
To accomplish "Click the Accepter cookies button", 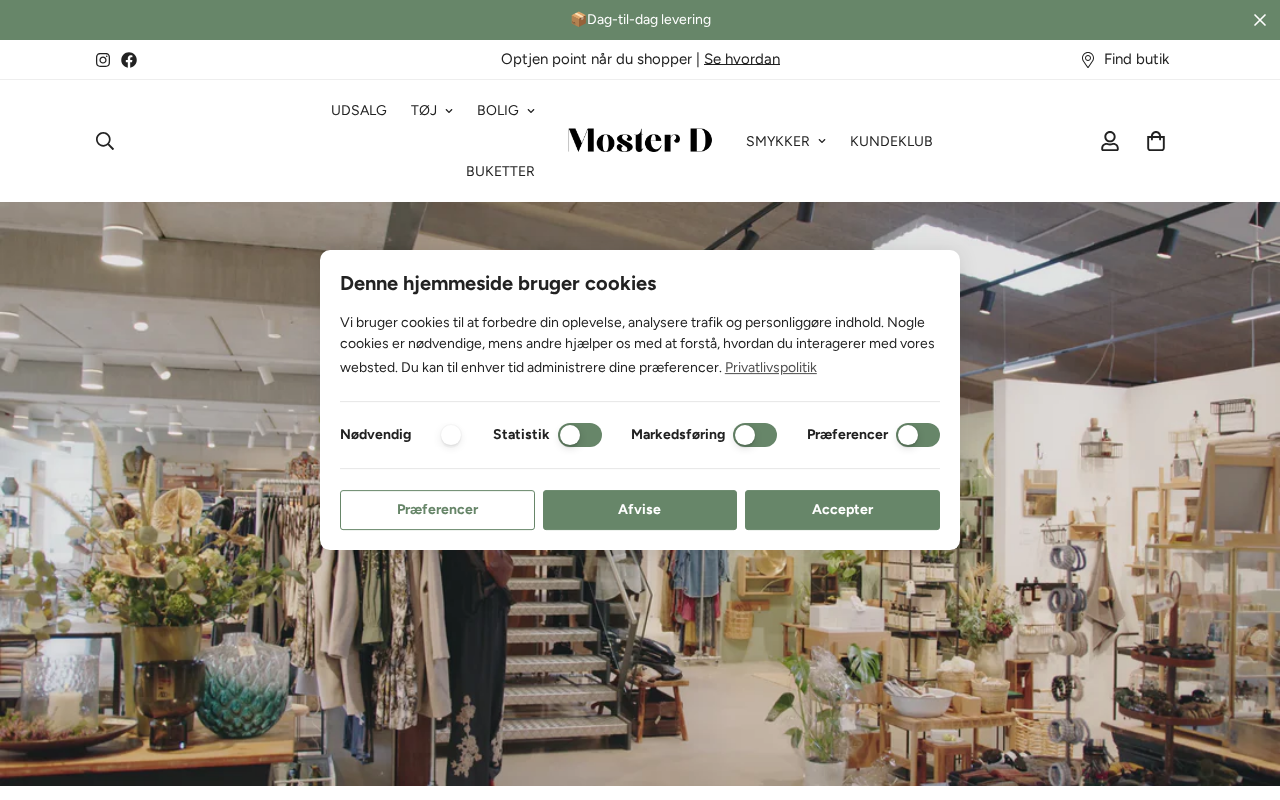I will point(842,510).
